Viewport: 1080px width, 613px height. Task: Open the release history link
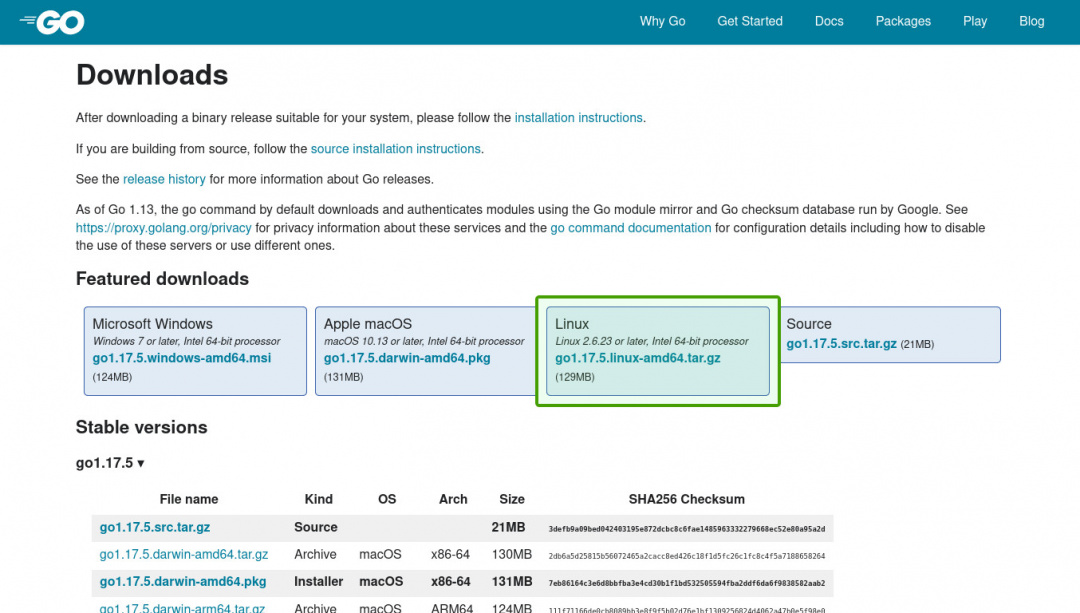pos(164,179)
